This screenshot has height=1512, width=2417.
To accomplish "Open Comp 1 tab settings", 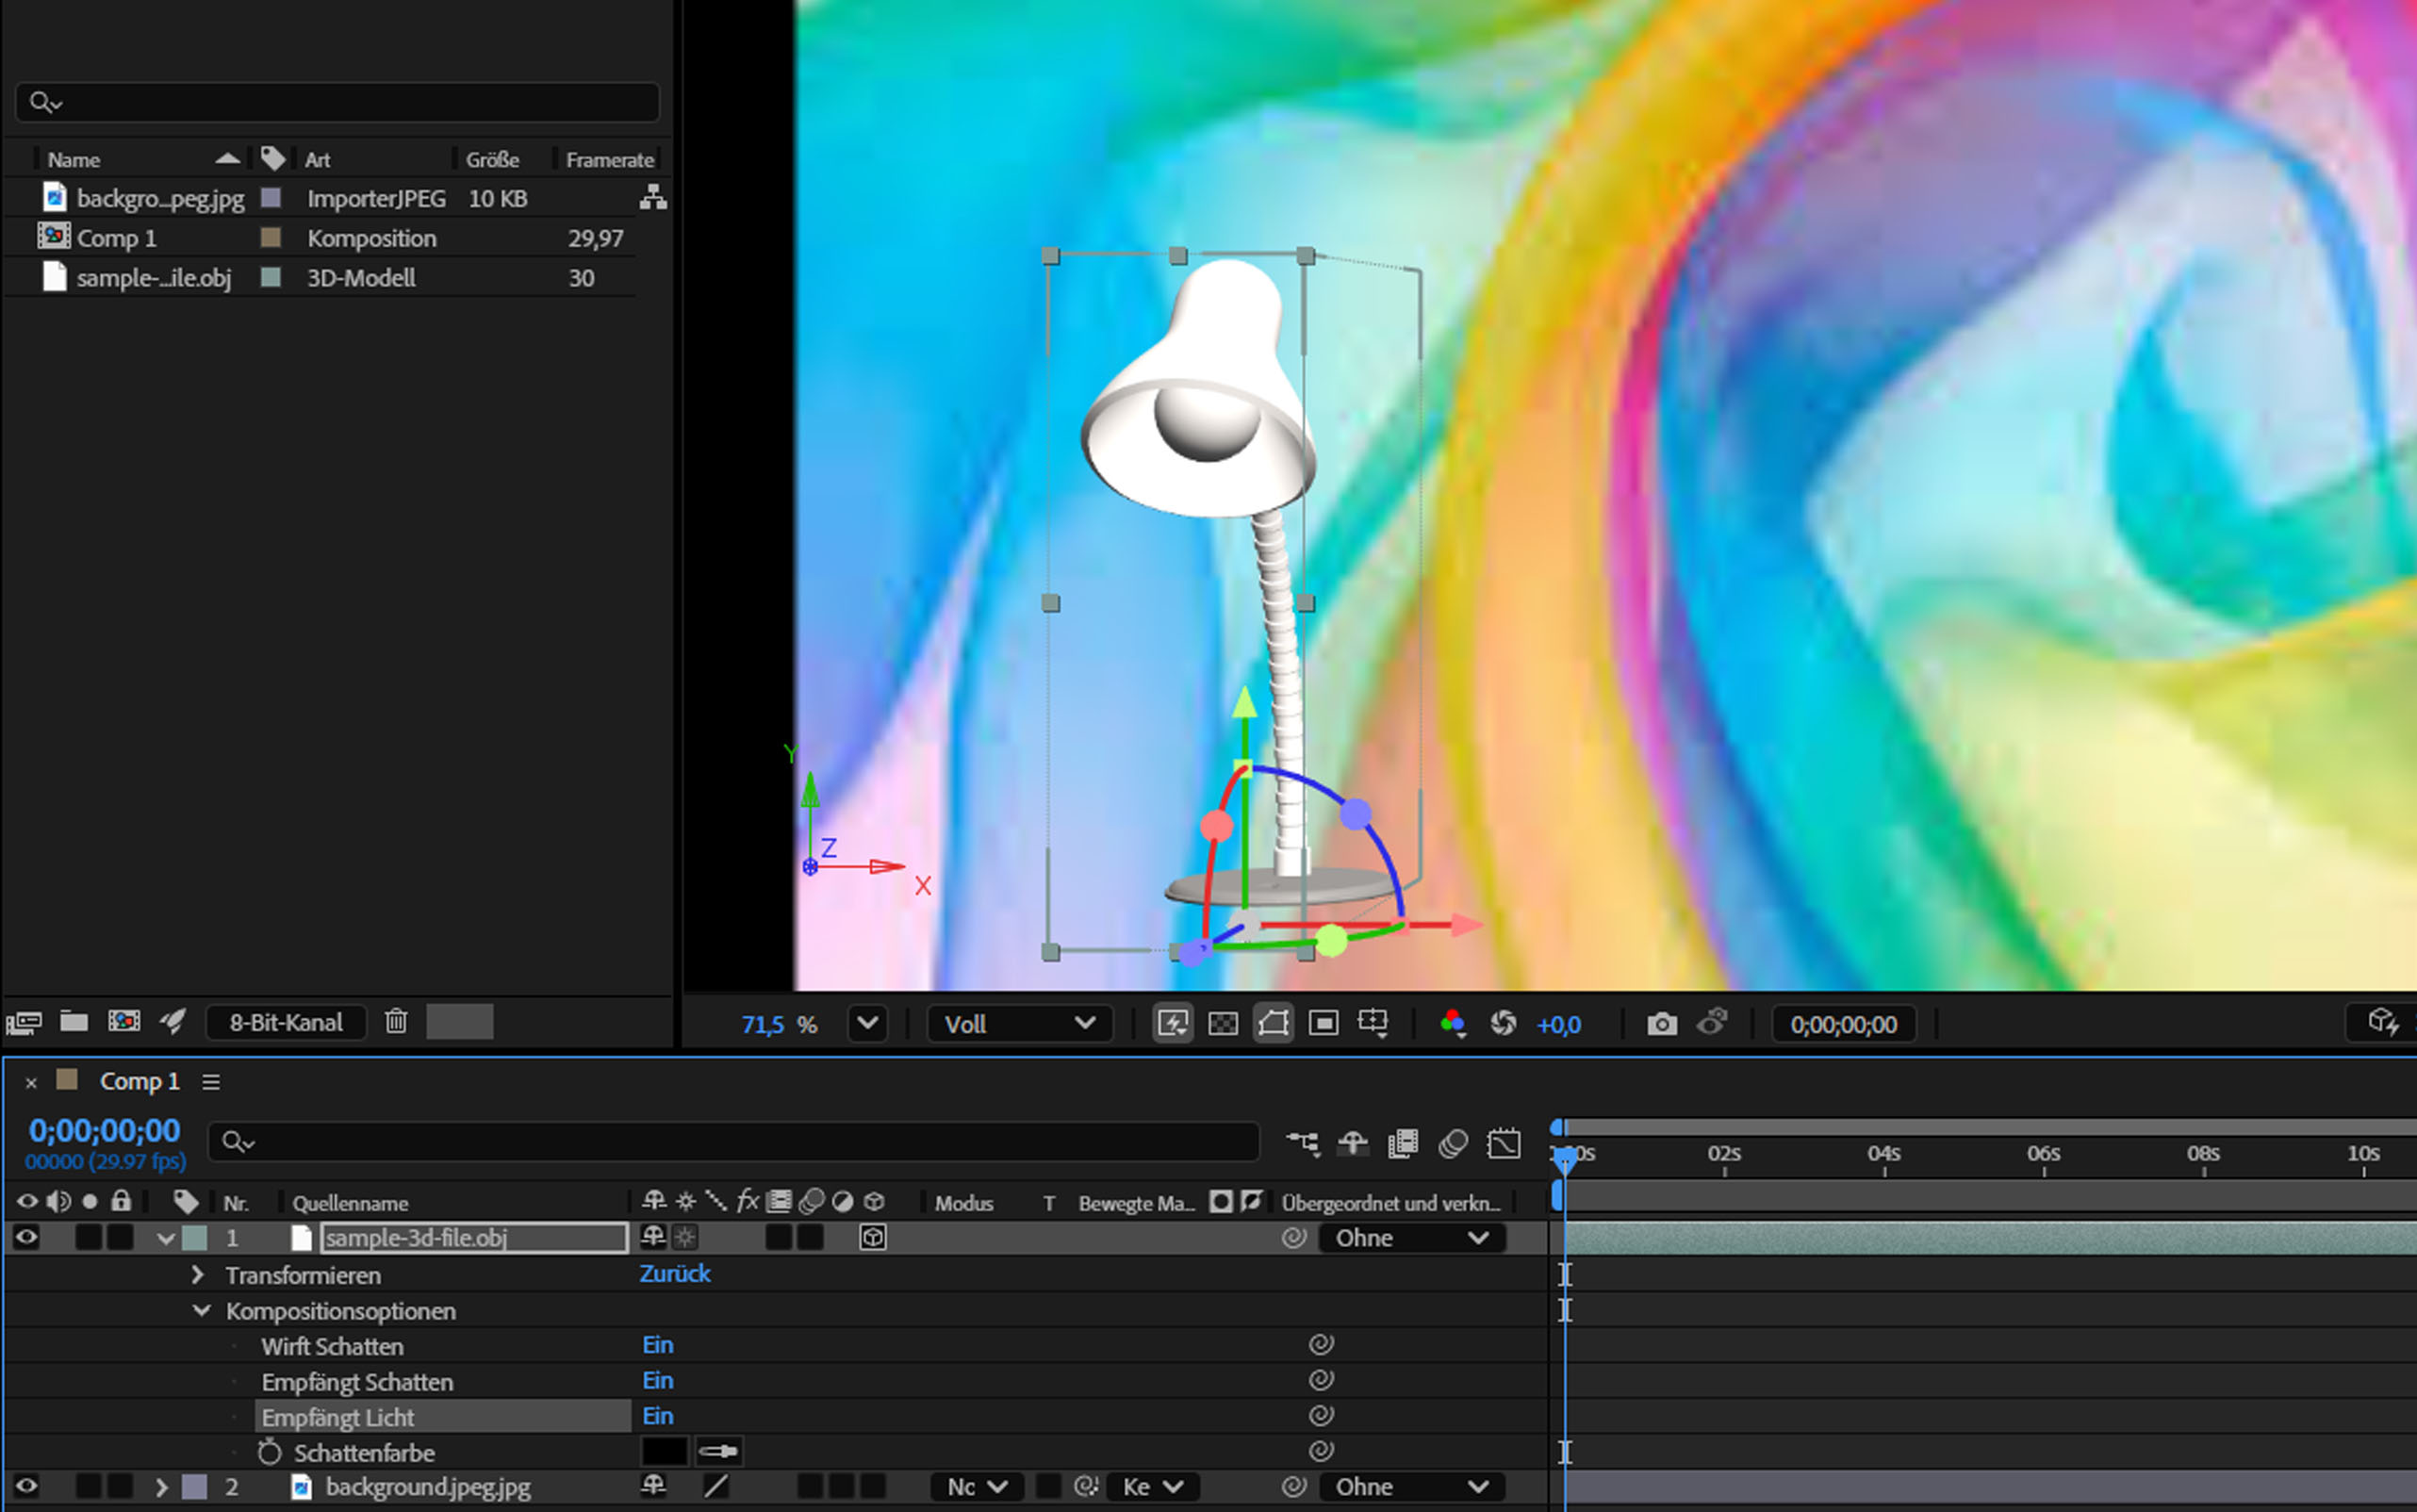I will click(x=209, y=1080).
